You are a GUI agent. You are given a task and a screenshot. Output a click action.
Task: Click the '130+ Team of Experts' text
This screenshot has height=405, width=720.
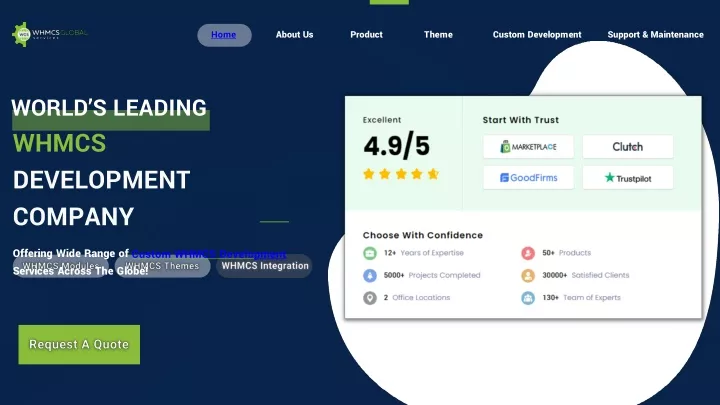(581, 298)
